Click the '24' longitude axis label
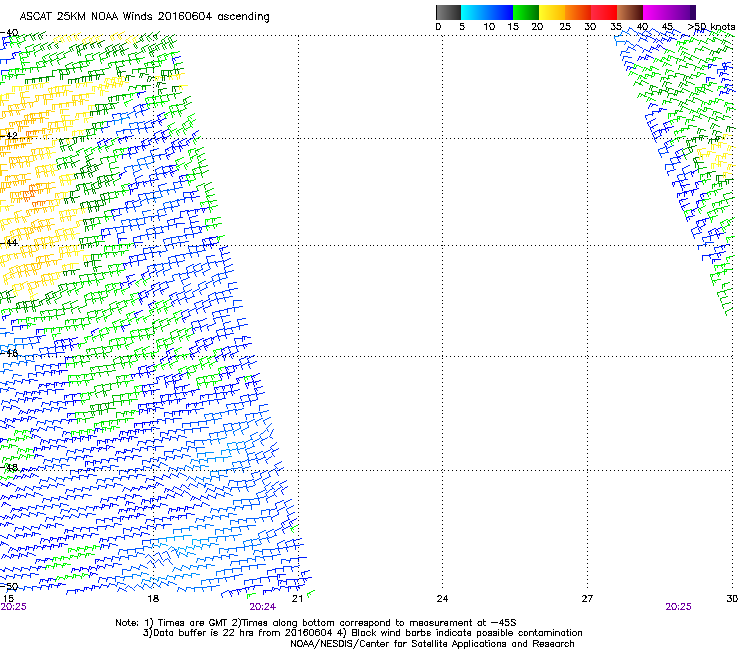Image resolution: width=740 pixels, height=650 pixels. pos(442,599)
